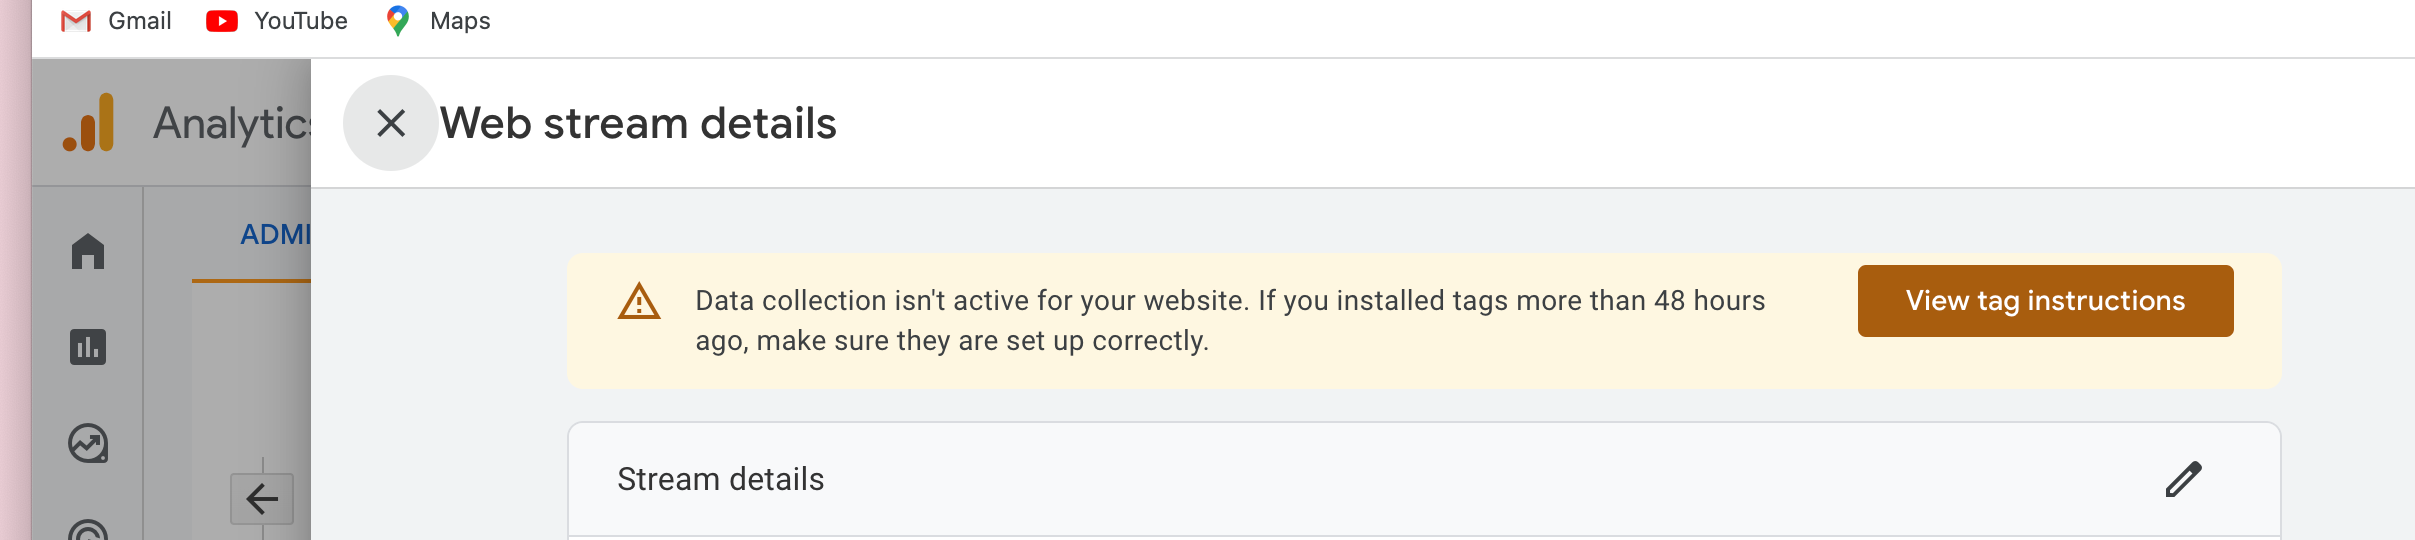Click the pencil icon to edit stream details
The image size is (2415, 540).
pyautogui.click(x=2183, y=480)
